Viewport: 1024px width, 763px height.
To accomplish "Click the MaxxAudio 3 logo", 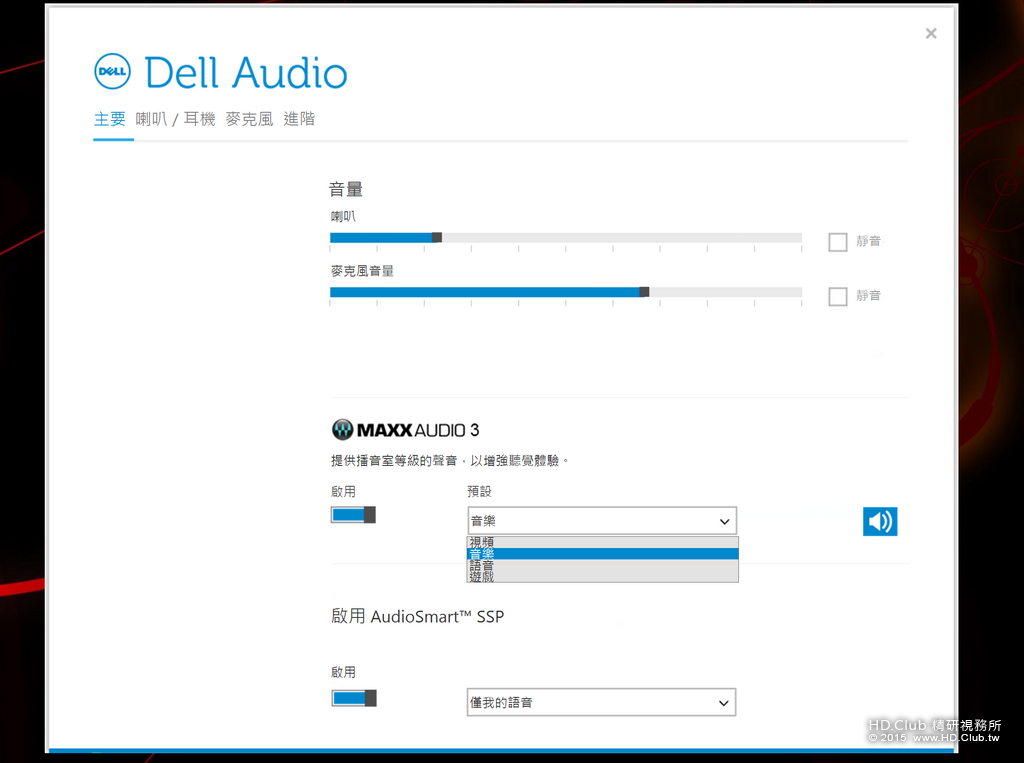I will pyautogui.click(x=405, y=430).
